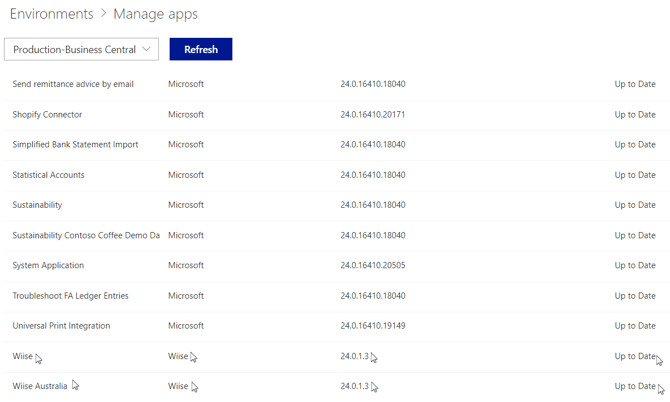Click the Universal Print Integration app
The image size is (670, 402).
[x=61, y=326]
